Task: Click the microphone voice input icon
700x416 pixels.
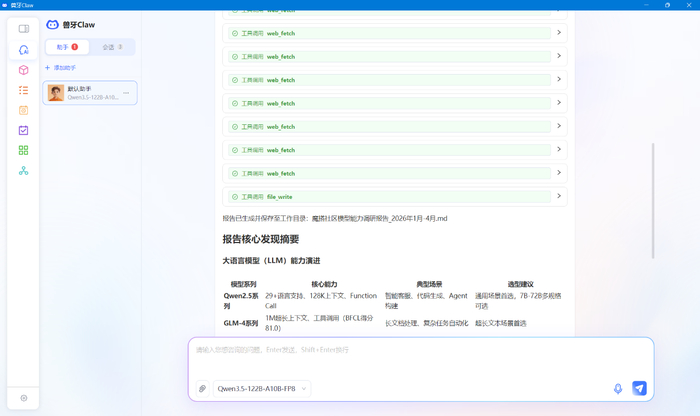Action: pyautogui.click(x=617, y=389)
